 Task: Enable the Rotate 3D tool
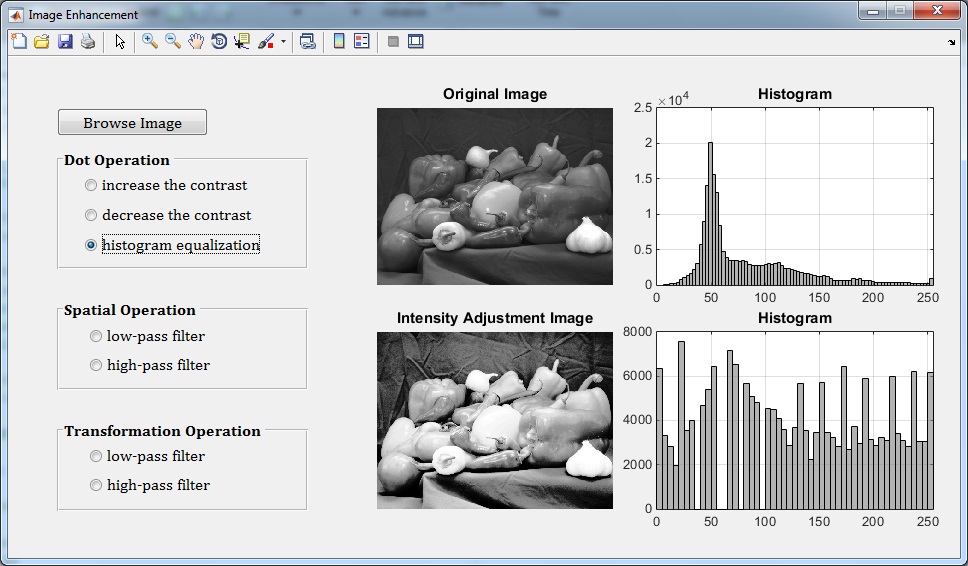tap(219, 41)
